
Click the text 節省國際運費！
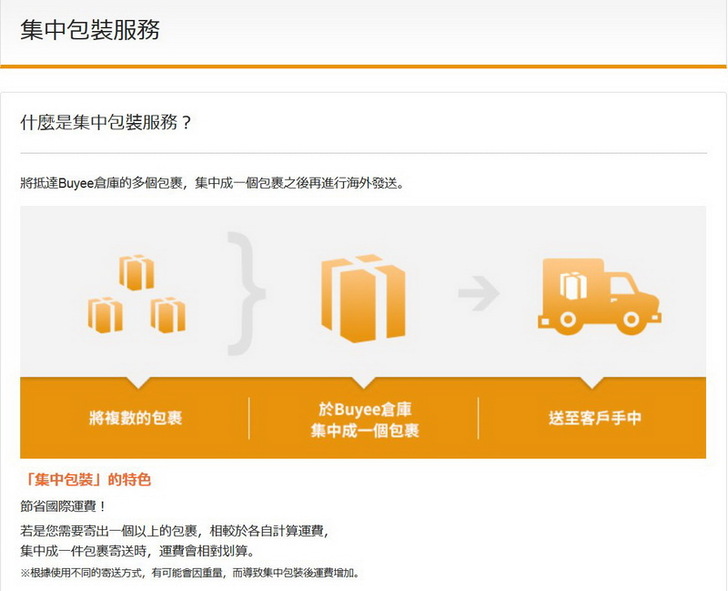[x=64, y=507]
